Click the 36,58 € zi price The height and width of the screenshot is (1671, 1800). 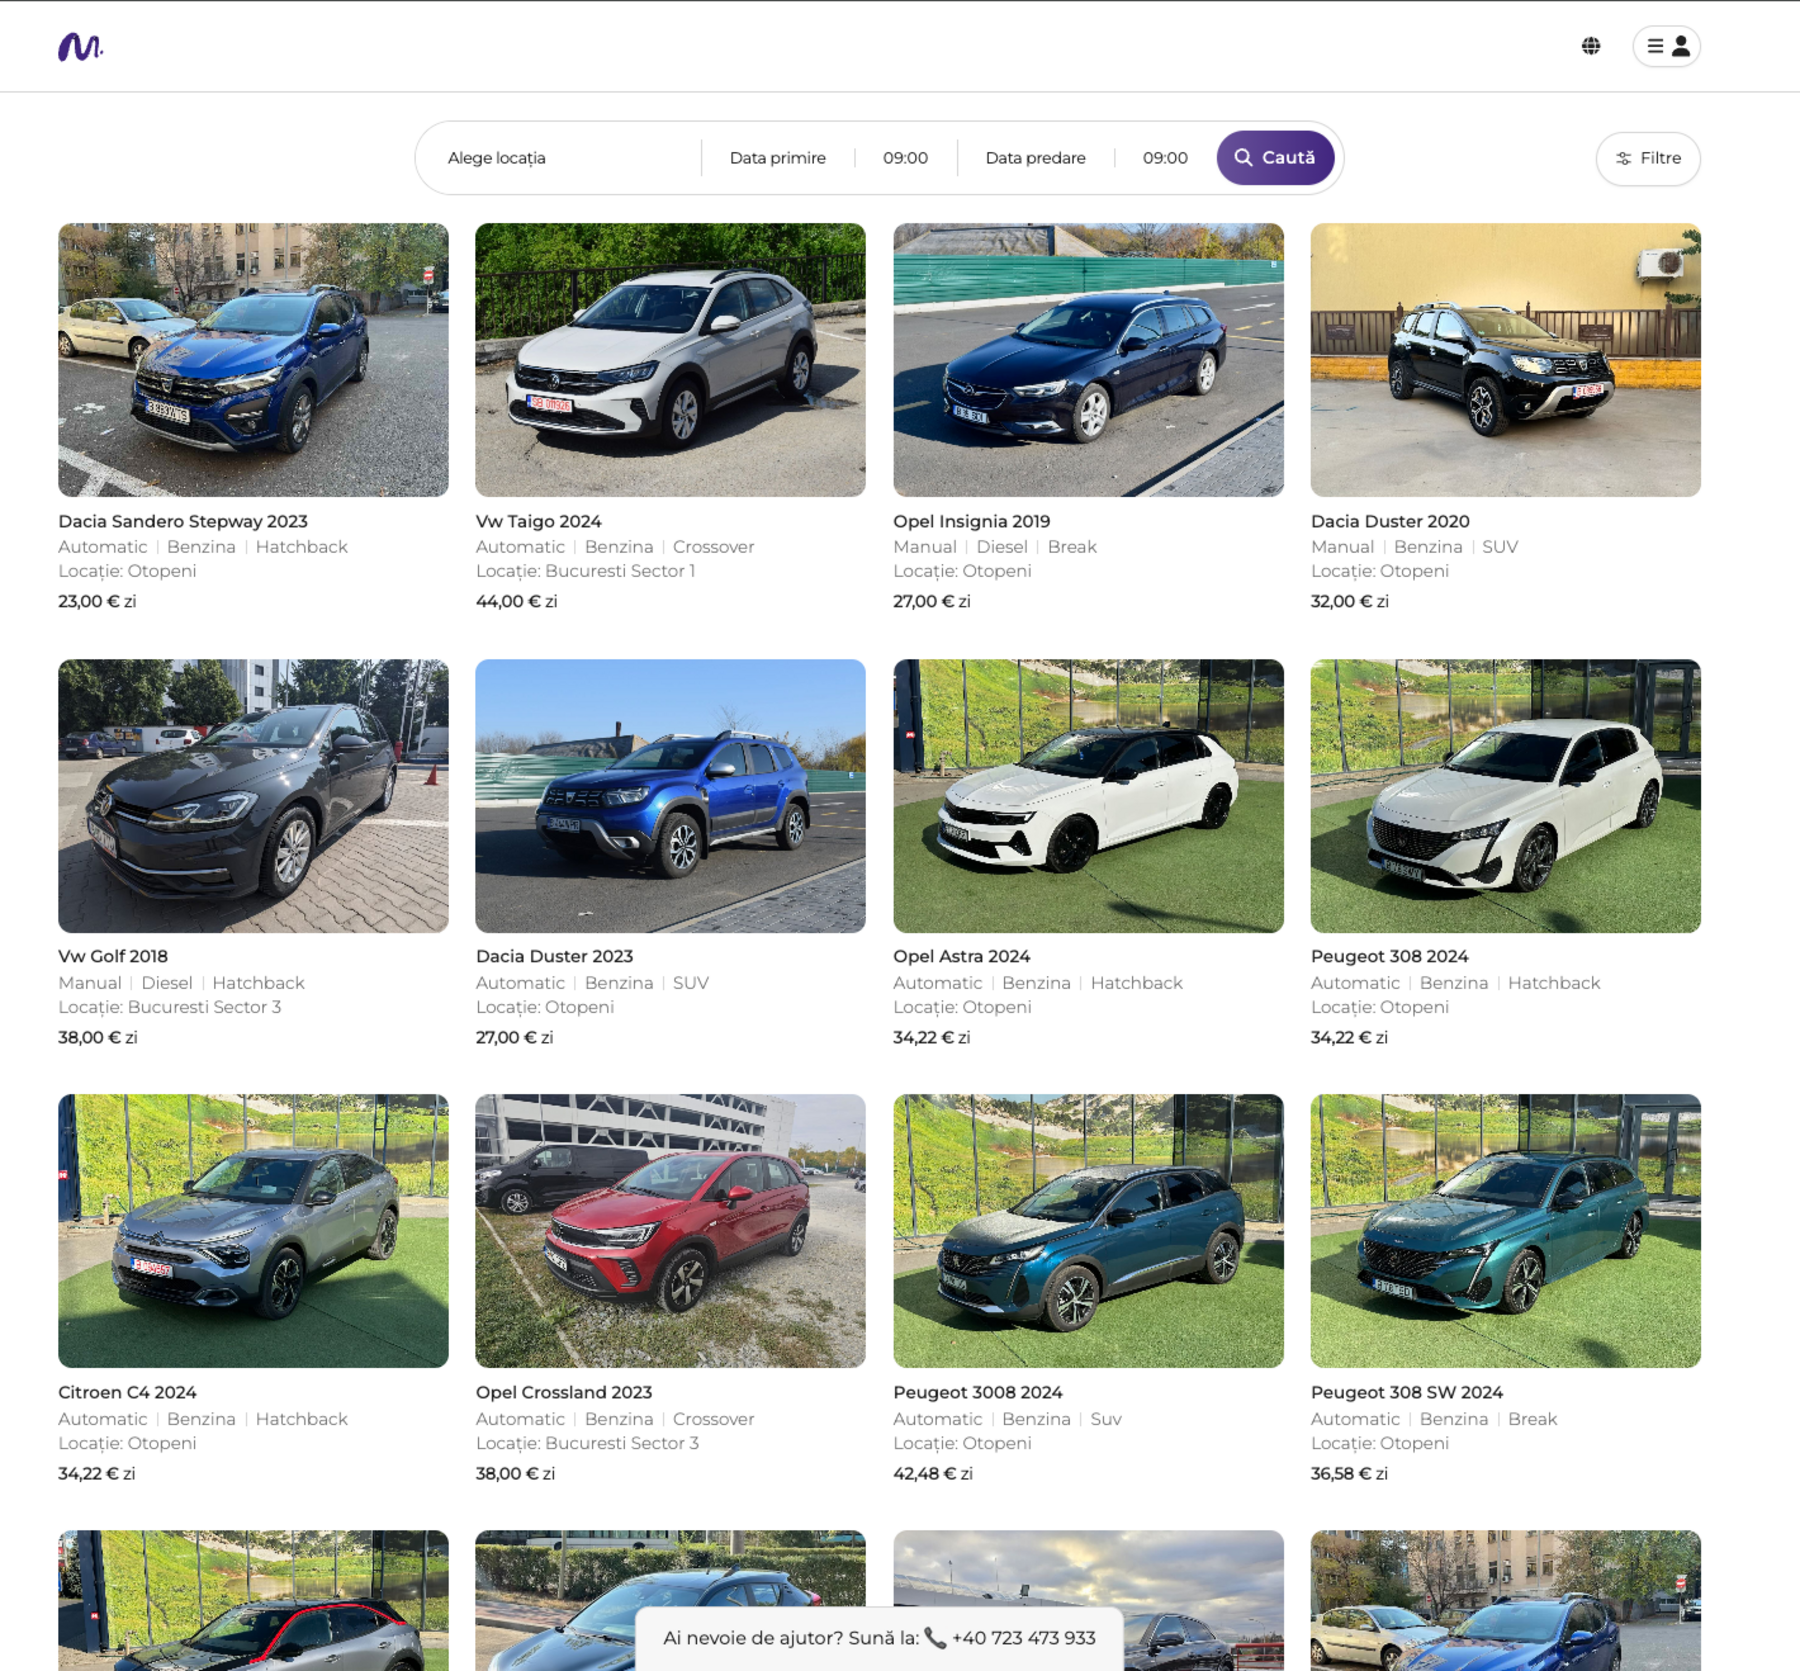click(x=1349, y=1473)
